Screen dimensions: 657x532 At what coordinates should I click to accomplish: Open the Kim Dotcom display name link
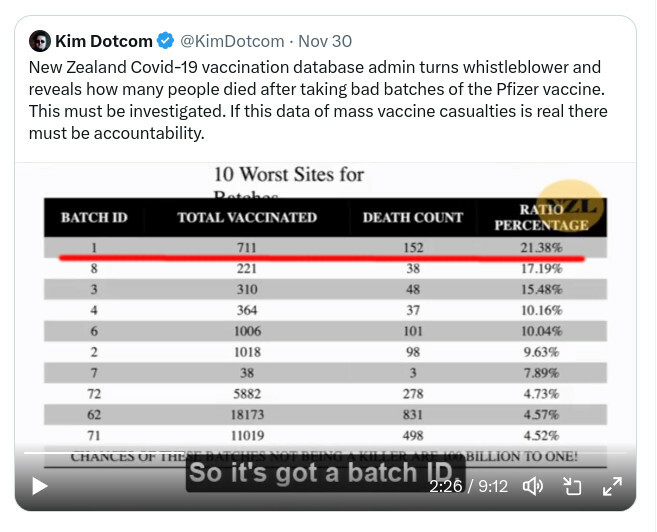coord(104,41)
